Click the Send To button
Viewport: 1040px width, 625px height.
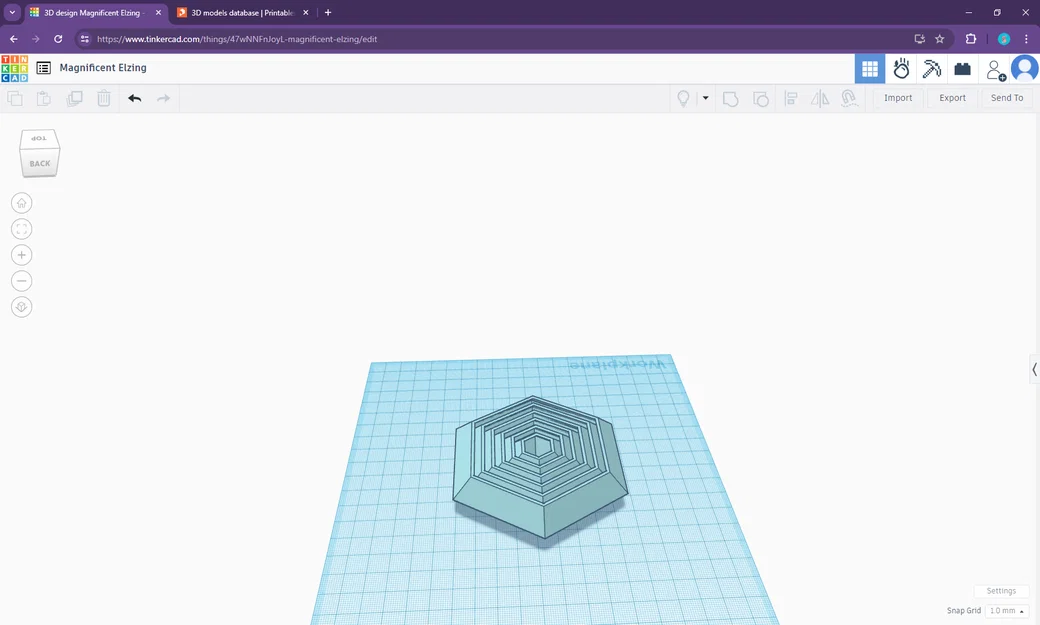click(1007, 98)
